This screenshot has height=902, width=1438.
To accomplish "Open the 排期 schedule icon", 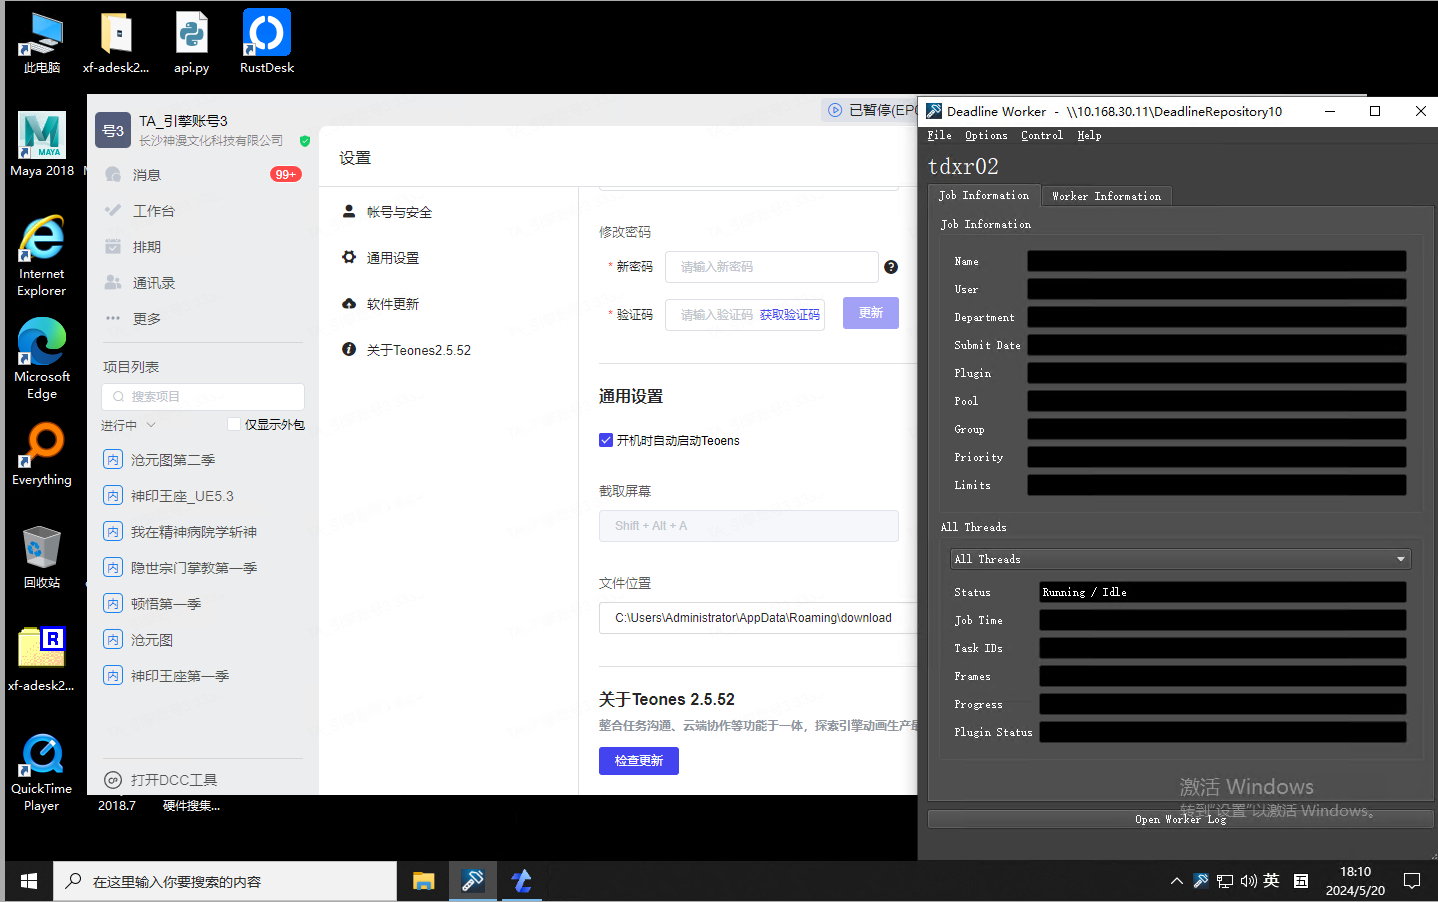I will point(113,247).
